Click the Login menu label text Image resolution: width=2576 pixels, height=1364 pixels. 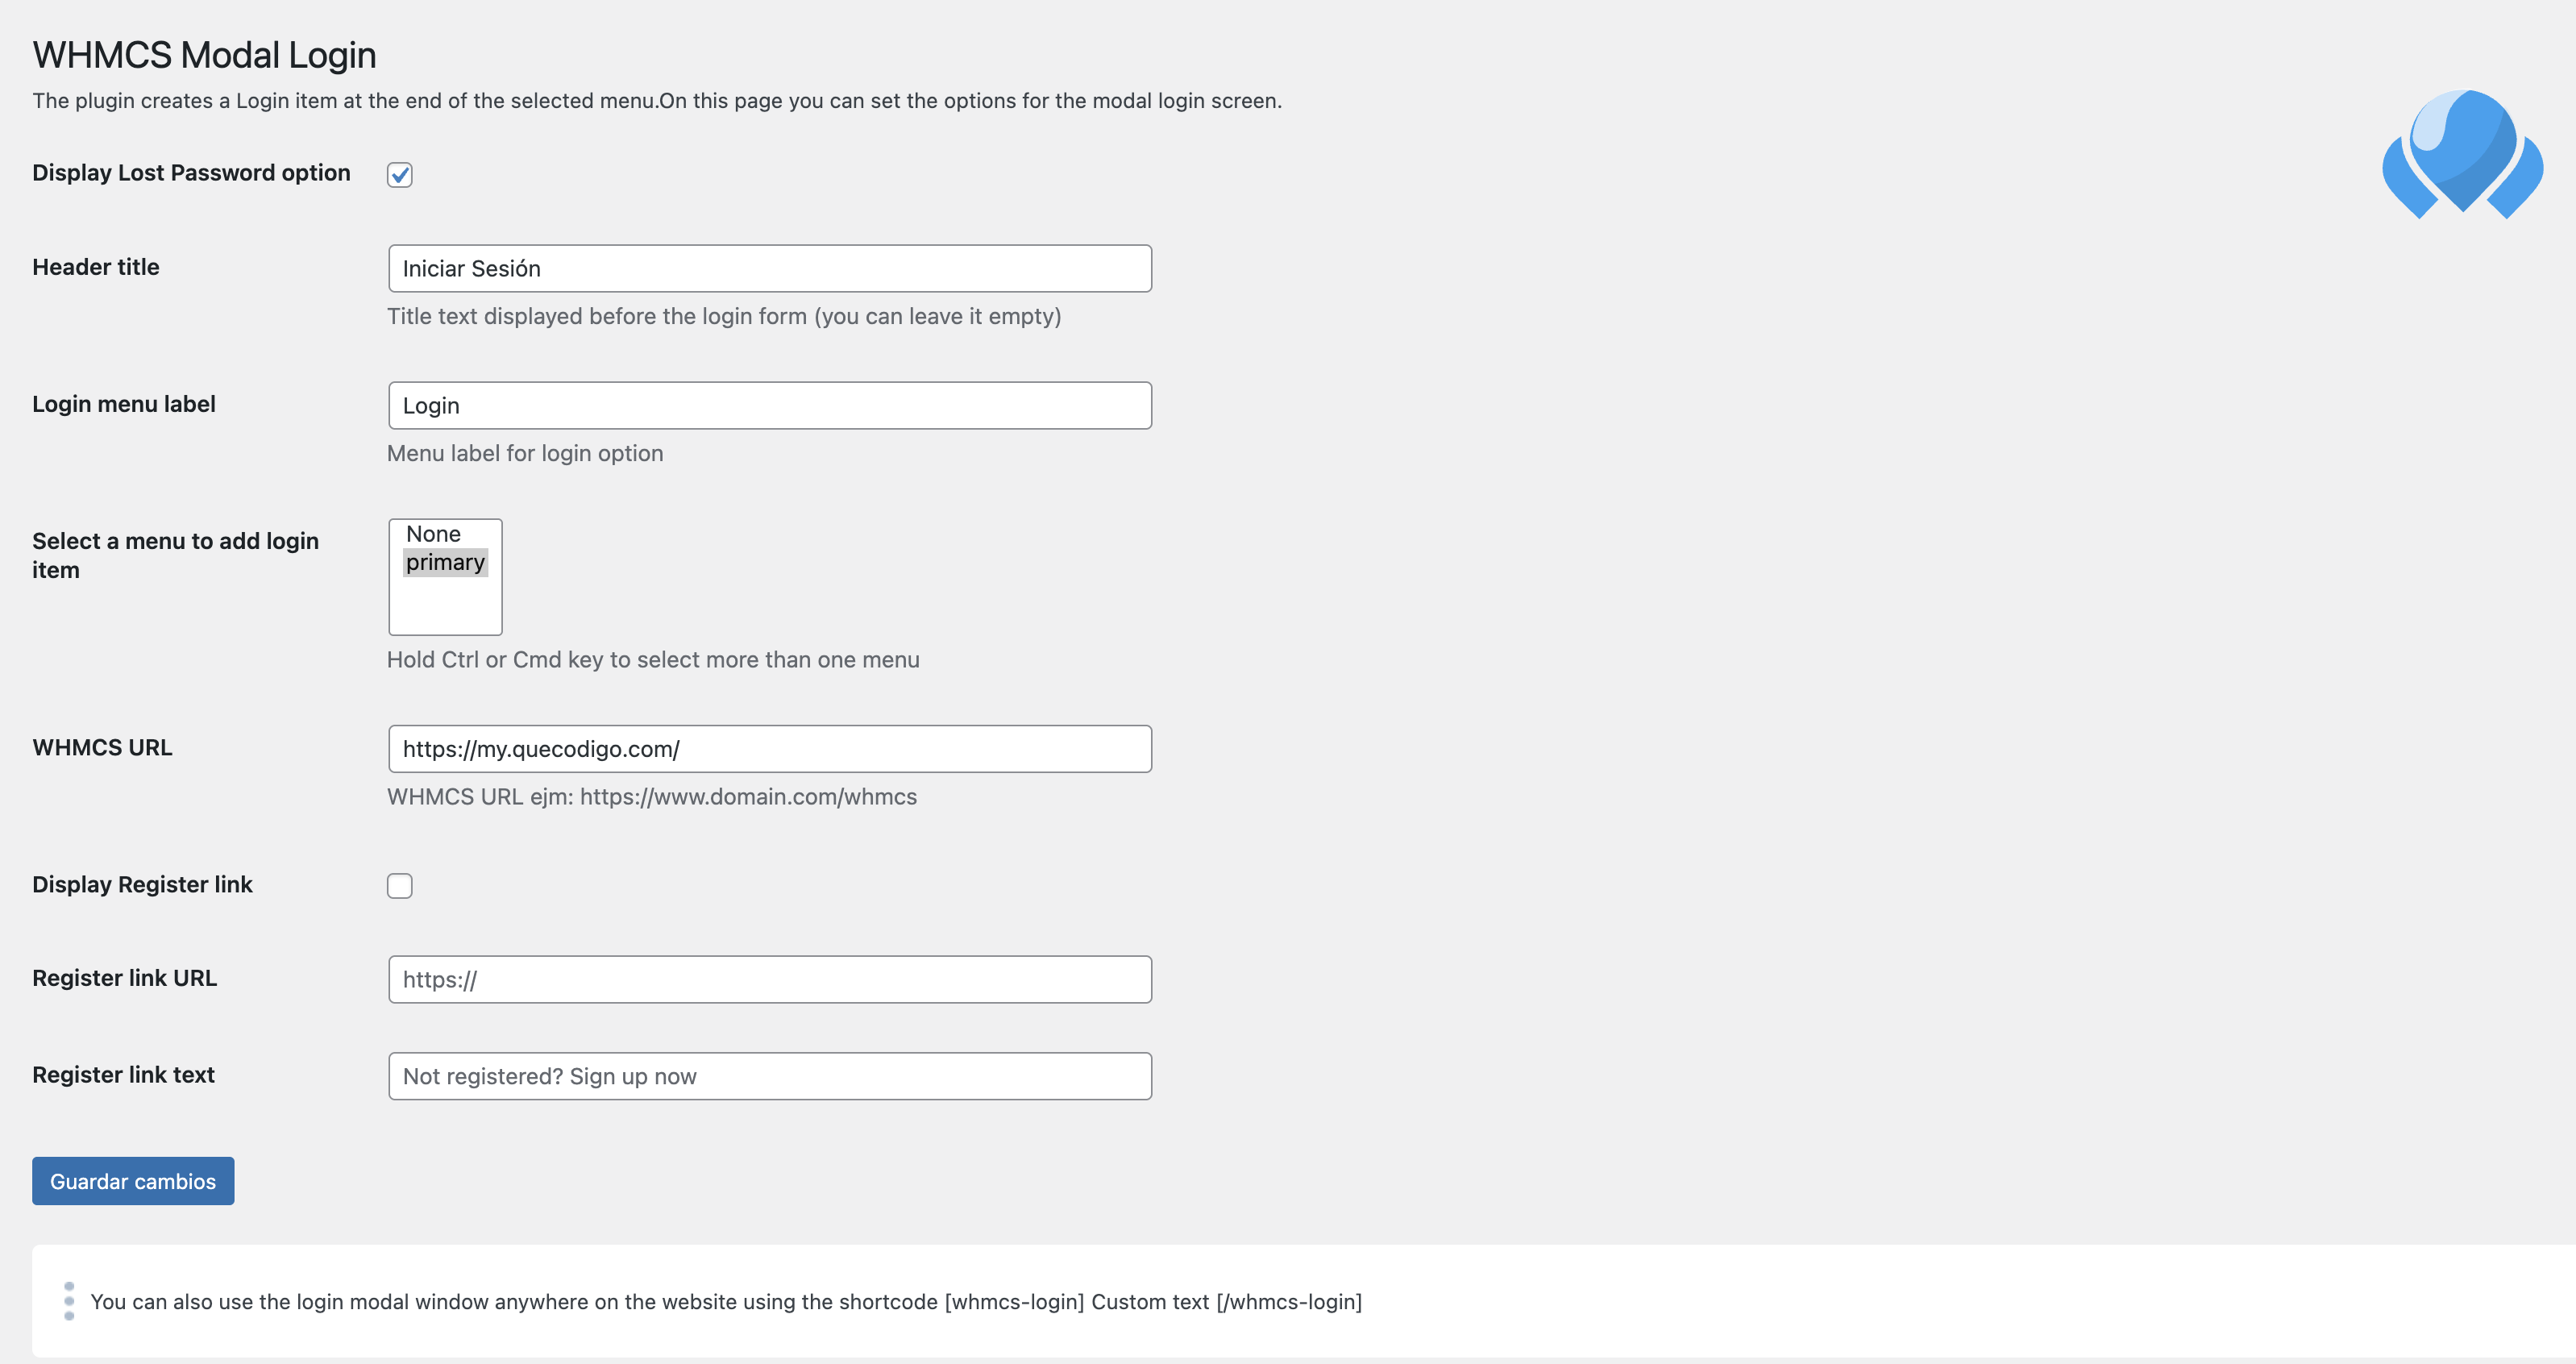124,404
